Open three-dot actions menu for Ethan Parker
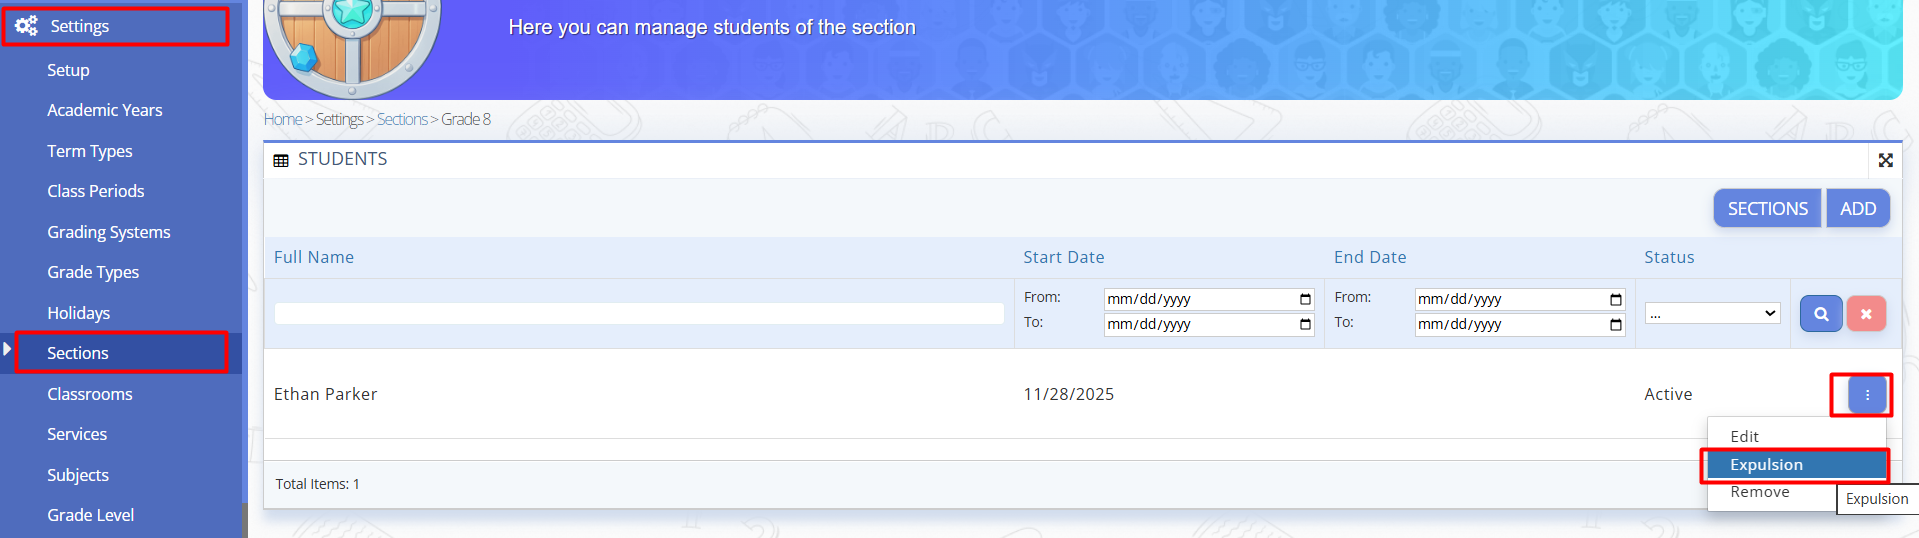 (1867, 395)
